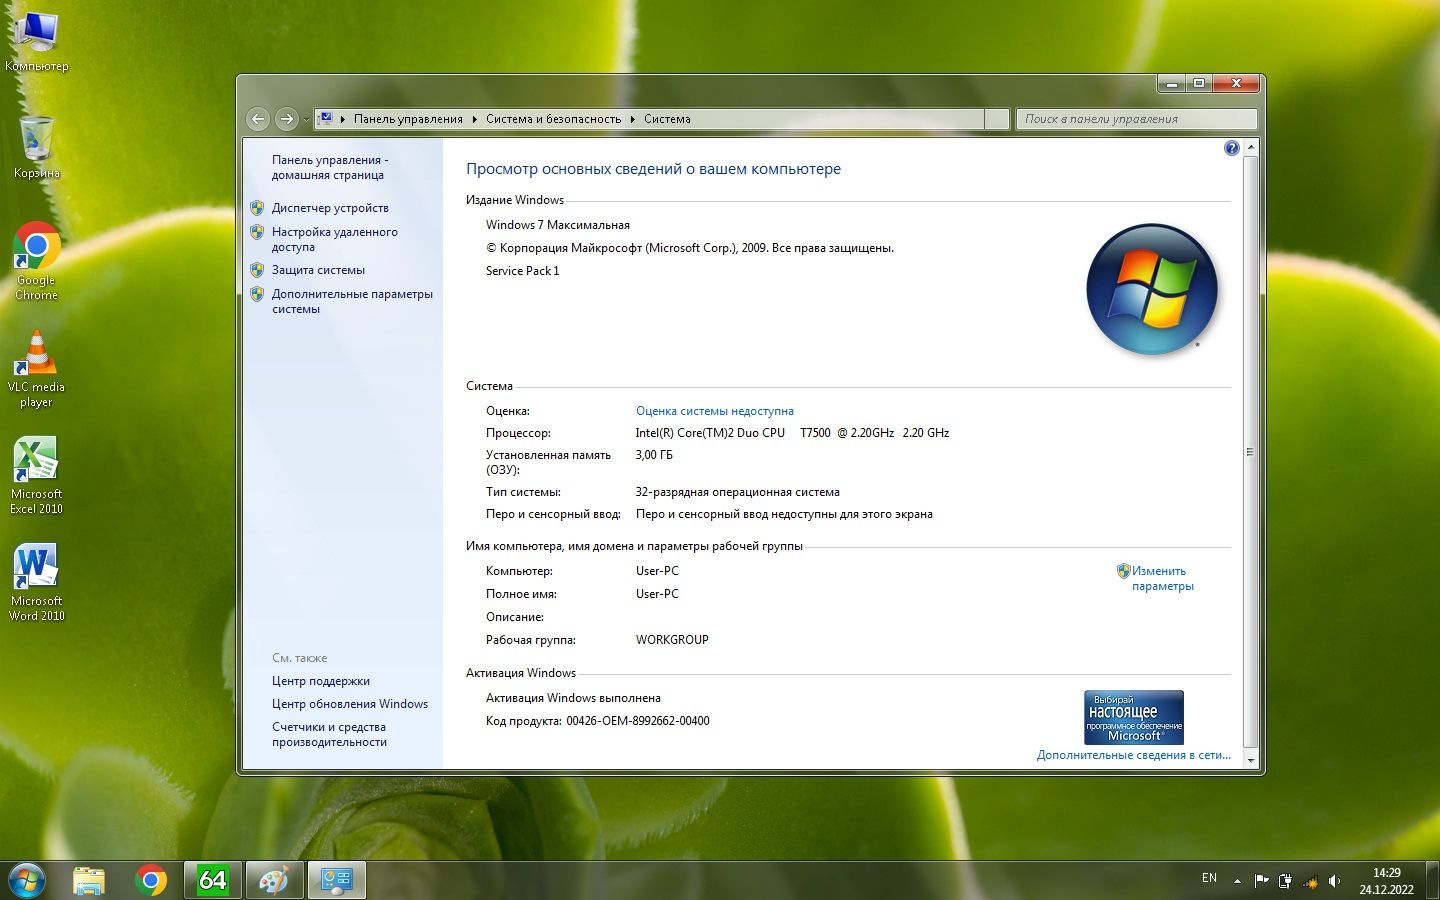Go to the Панель управления breadcrumb
Image resolution: width=1440 pixels, height=900 pixels.
[x=408, y=119]
